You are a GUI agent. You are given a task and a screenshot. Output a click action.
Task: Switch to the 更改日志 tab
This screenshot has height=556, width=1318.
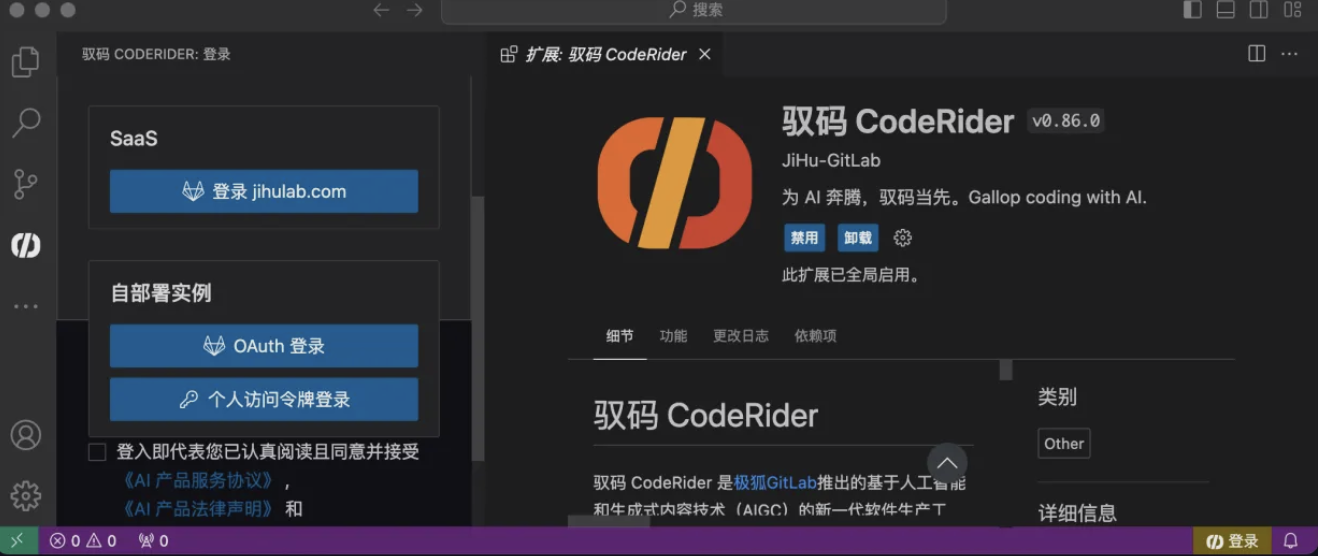click(x=741, y=336)
